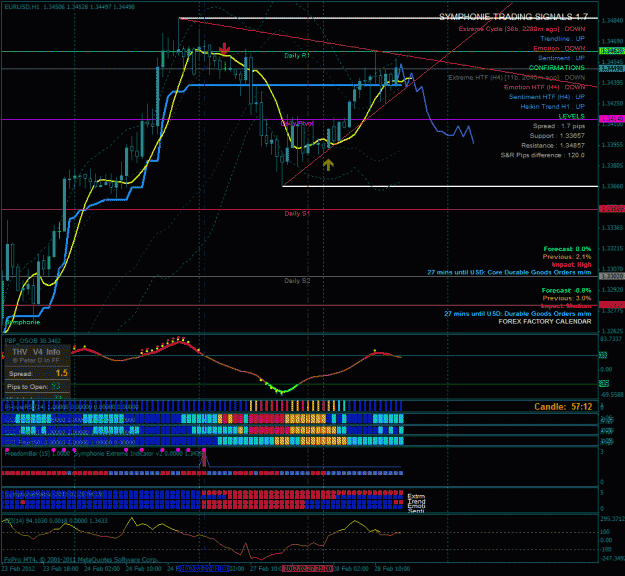The width and height of the screenshot is (625, 576).
Task: Click the olive up arrow signal marker
Action: click(328, 164)
